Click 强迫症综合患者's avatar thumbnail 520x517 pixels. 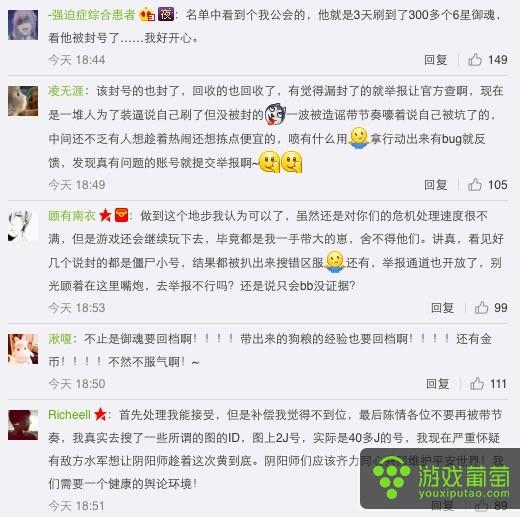point(23,25)
